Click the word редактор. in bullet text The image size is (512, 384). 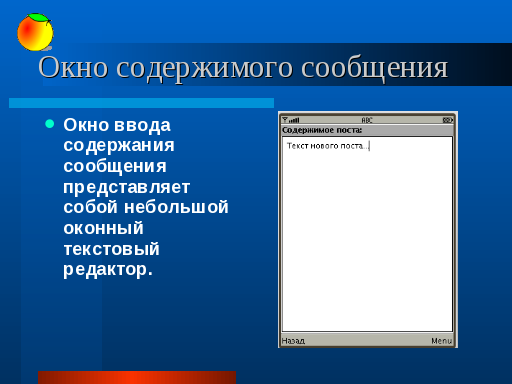point(108,270)
